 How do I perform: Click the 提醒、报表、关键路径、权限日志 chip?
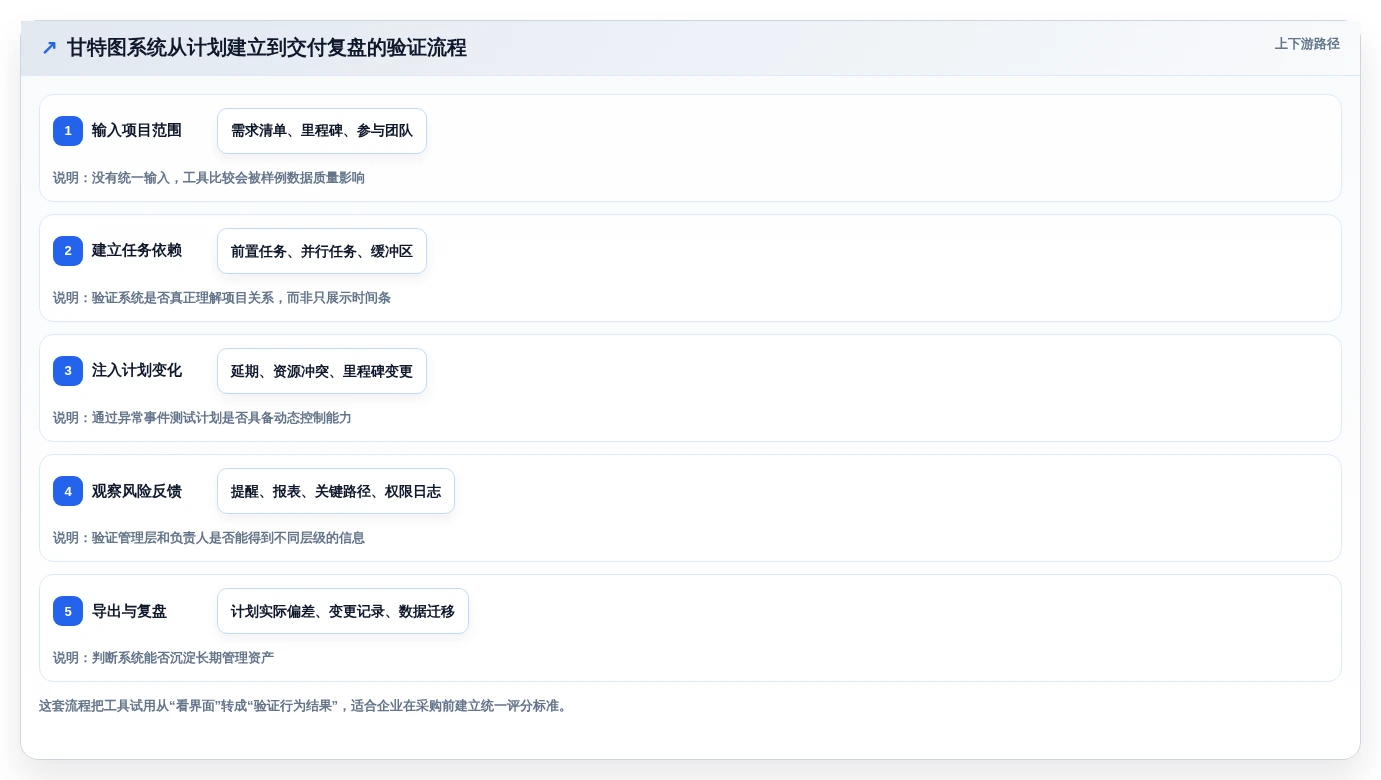pos(336,491)
